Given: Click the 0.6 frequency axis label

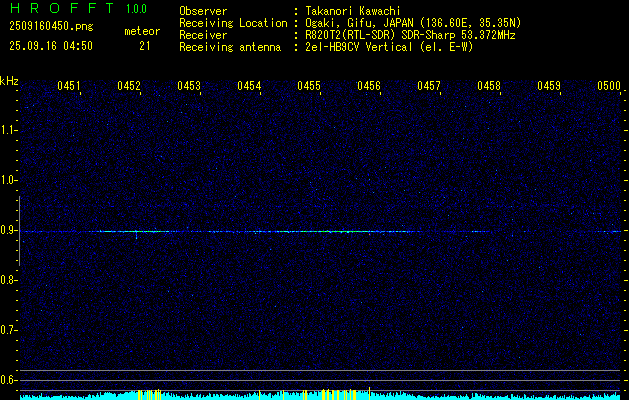Looking at the screenshot, I should point(9,380).
